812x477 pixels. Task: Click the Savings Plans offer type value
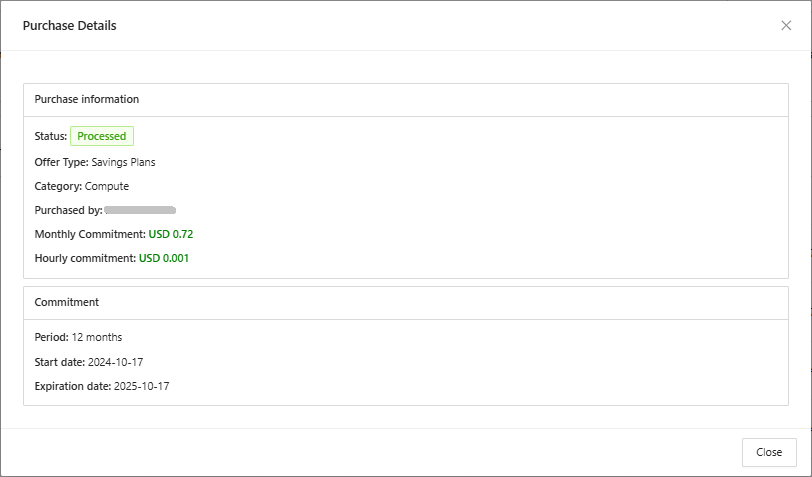pos(123,162)
